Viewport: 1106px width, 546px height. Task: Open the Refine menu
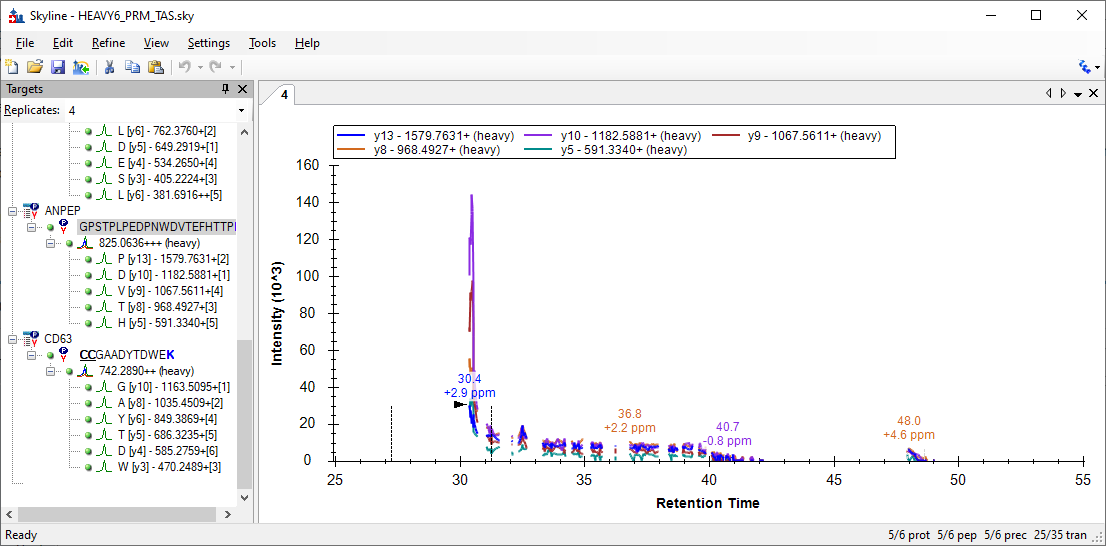point(108,43)
